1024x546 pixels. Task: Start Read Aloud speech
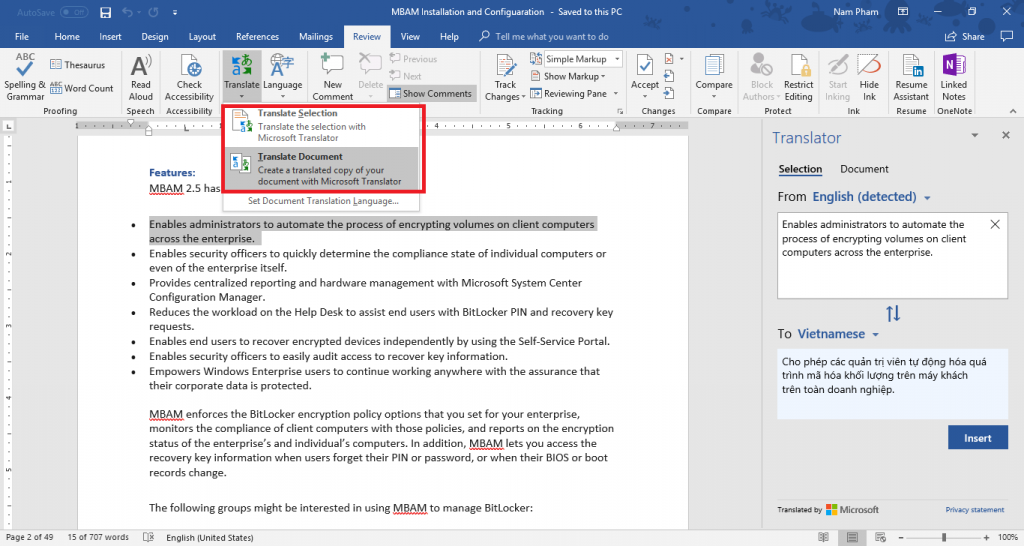140,77
